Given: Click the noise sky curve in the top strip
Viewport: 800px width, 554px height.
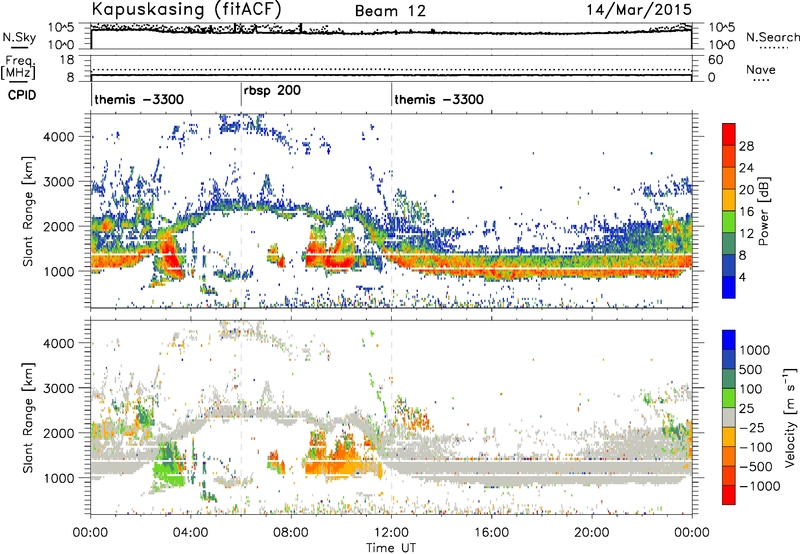Looking at the screenshot, I should coord(391,33).
